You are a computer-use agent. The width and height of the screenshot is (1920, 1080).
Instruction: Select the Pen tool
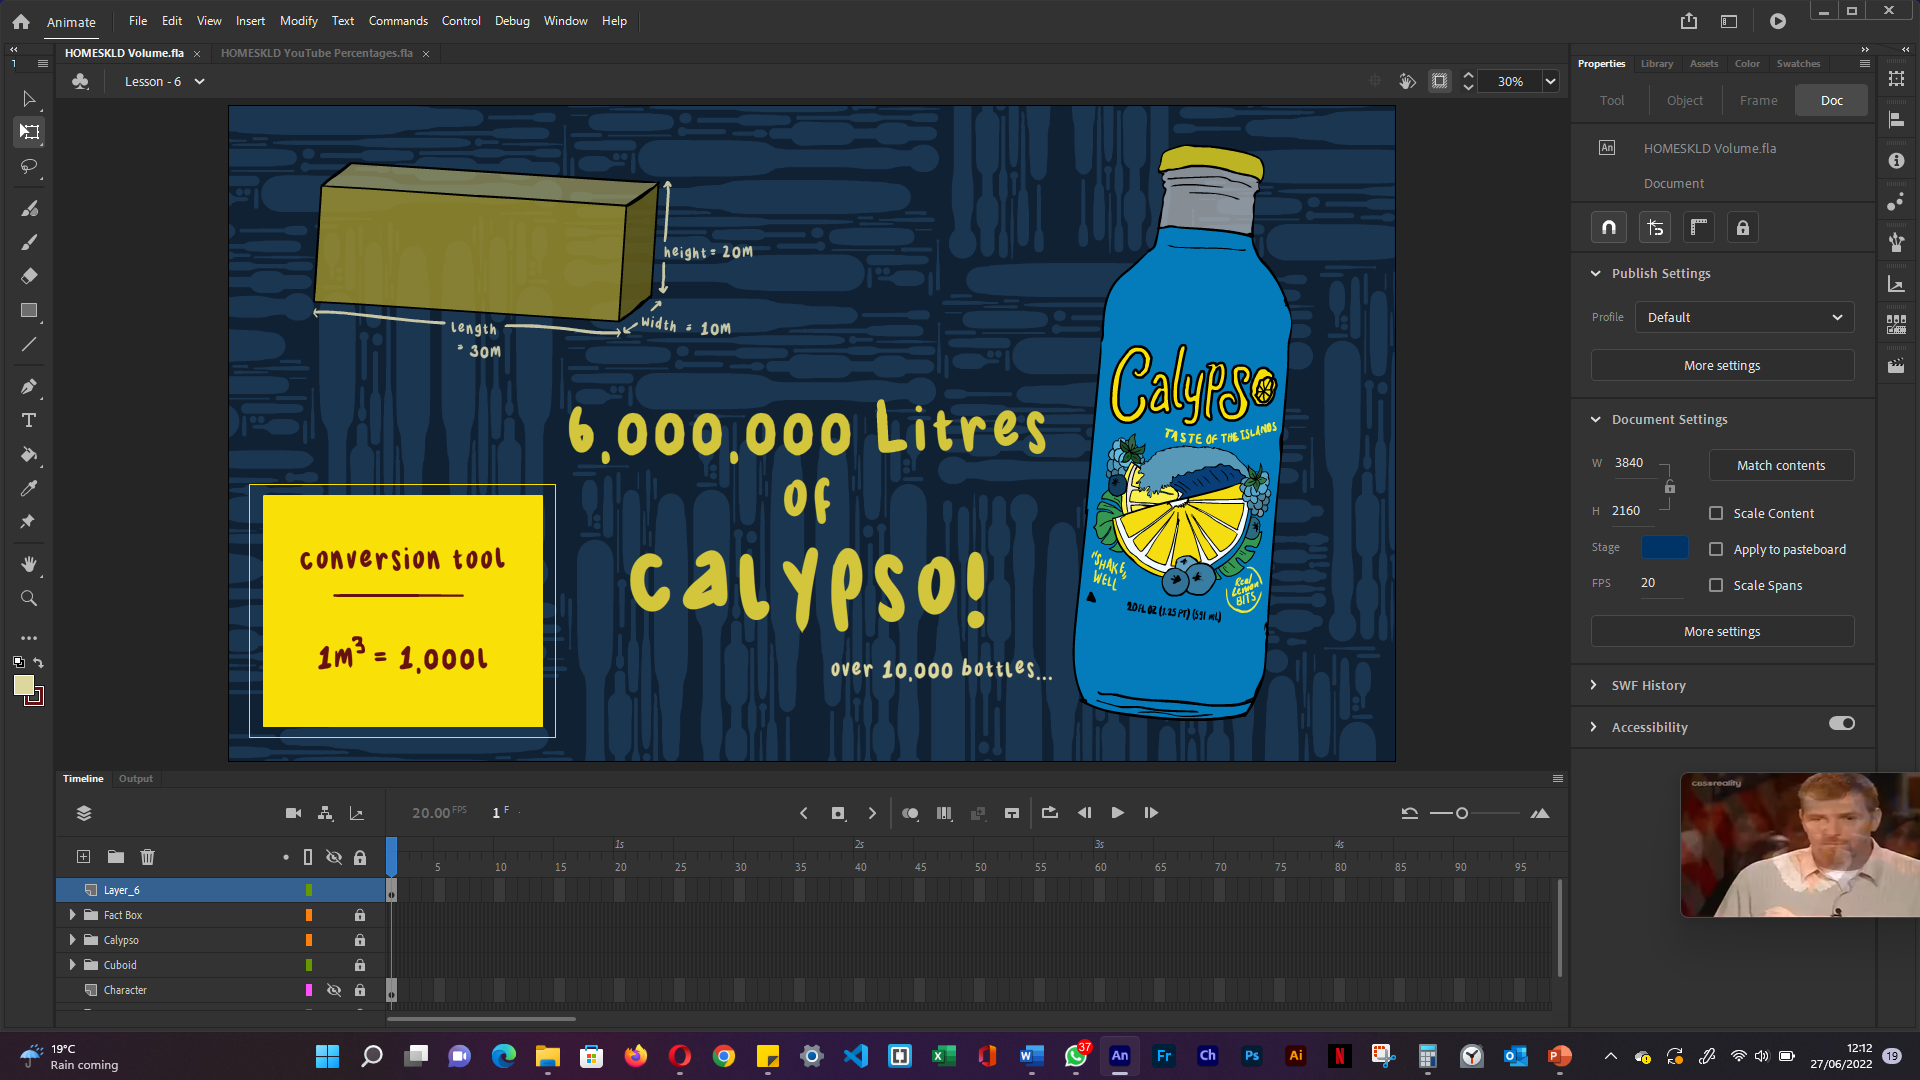[29, 387]
